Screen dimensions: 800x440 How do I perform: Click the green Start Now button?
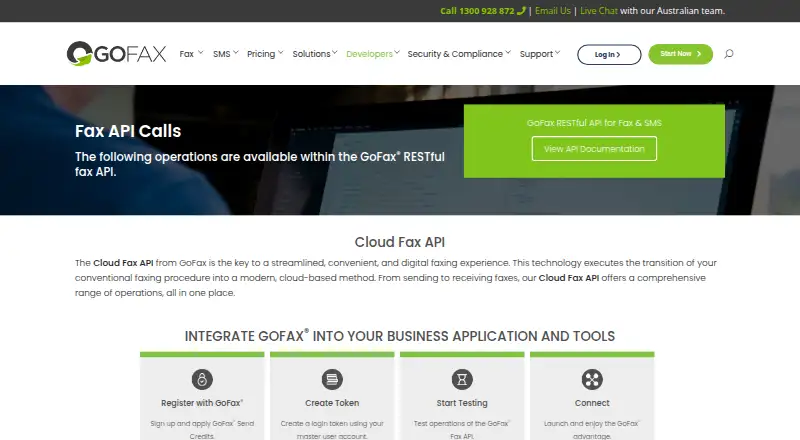click(681, 54)
